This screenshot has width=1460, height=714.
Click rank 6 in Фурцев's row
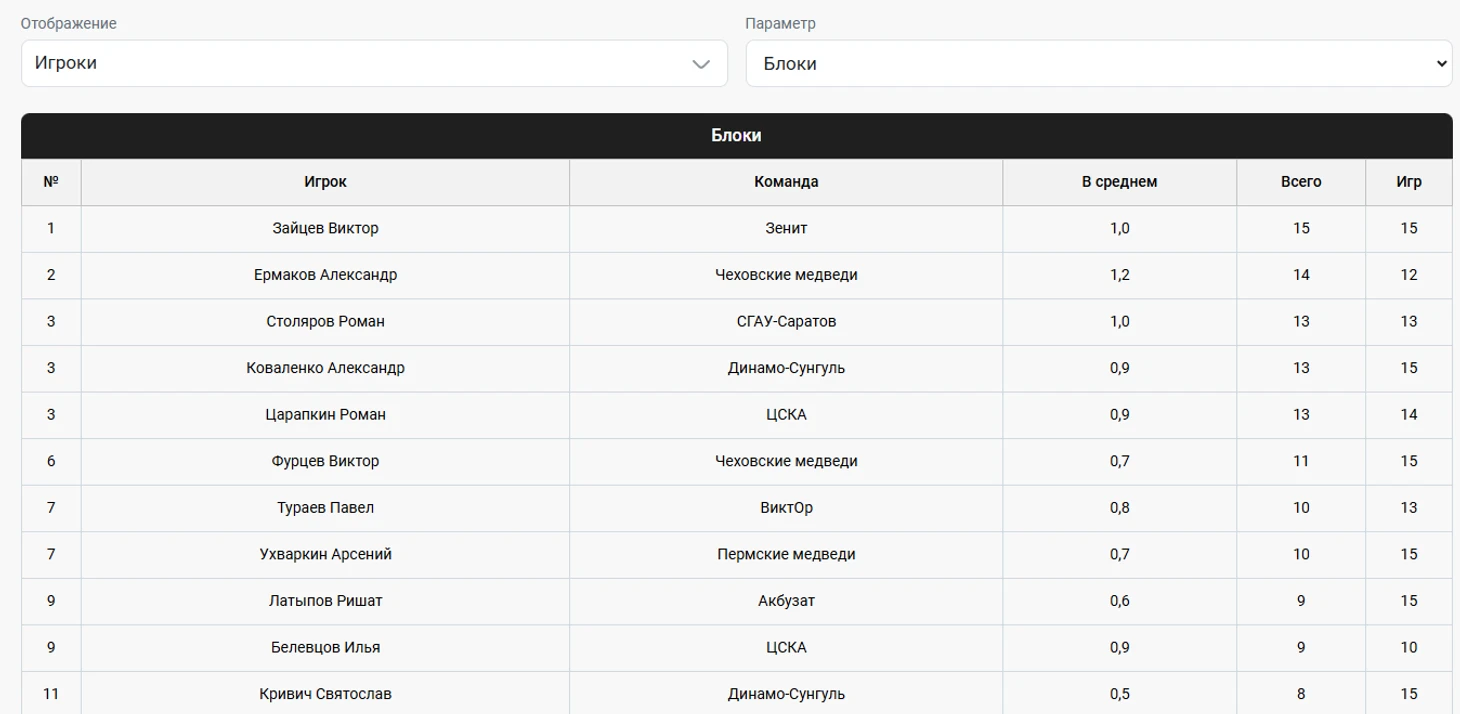tap(51, 461)
